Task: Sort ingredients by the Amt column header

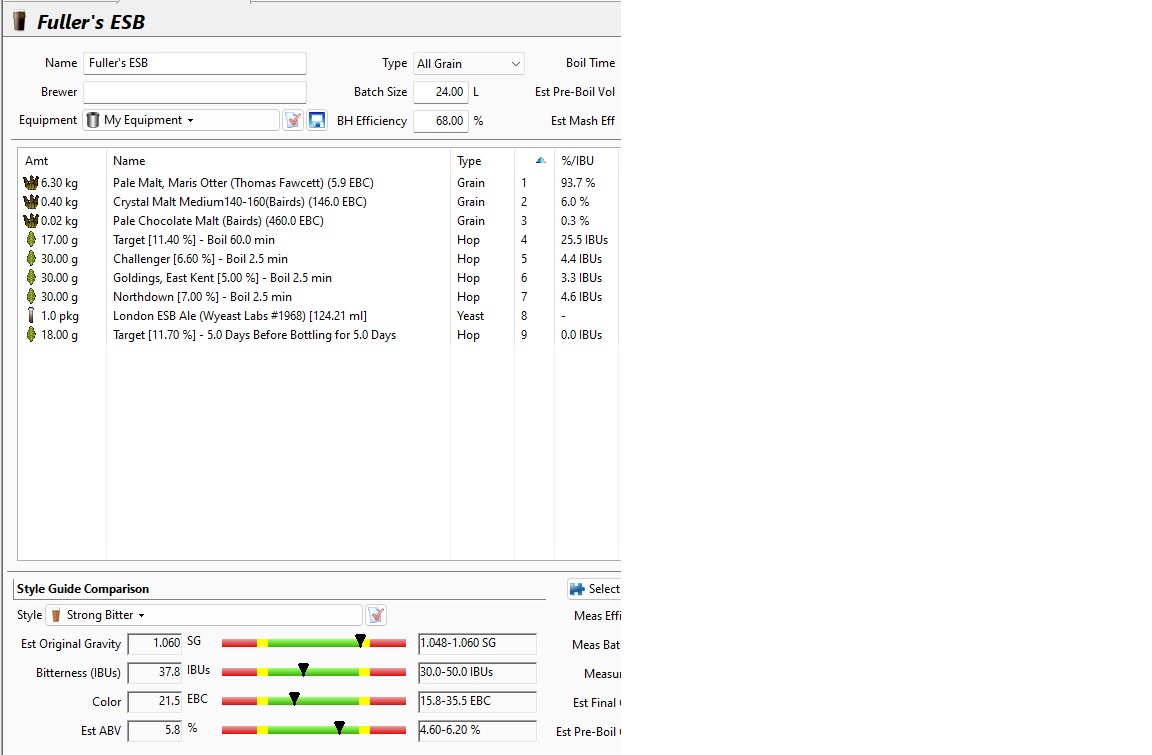Action: point(36,161)
